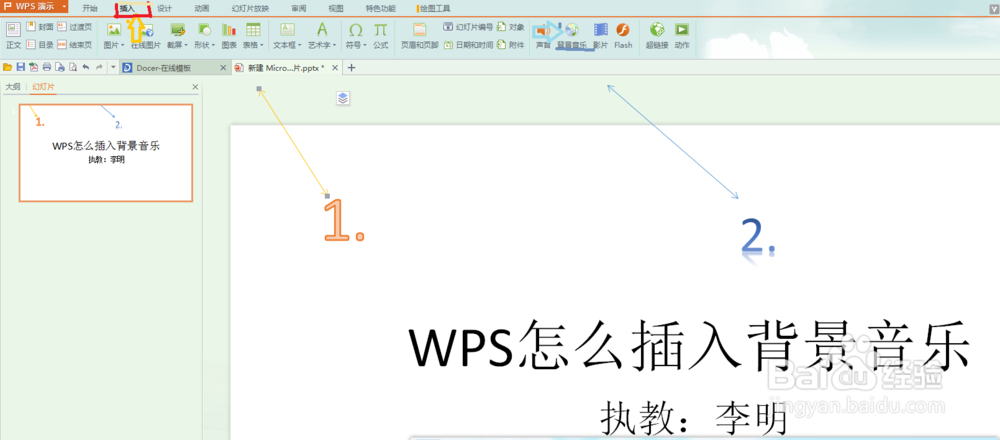Expand the 表格 dropdown arrow

pos(263,46)
